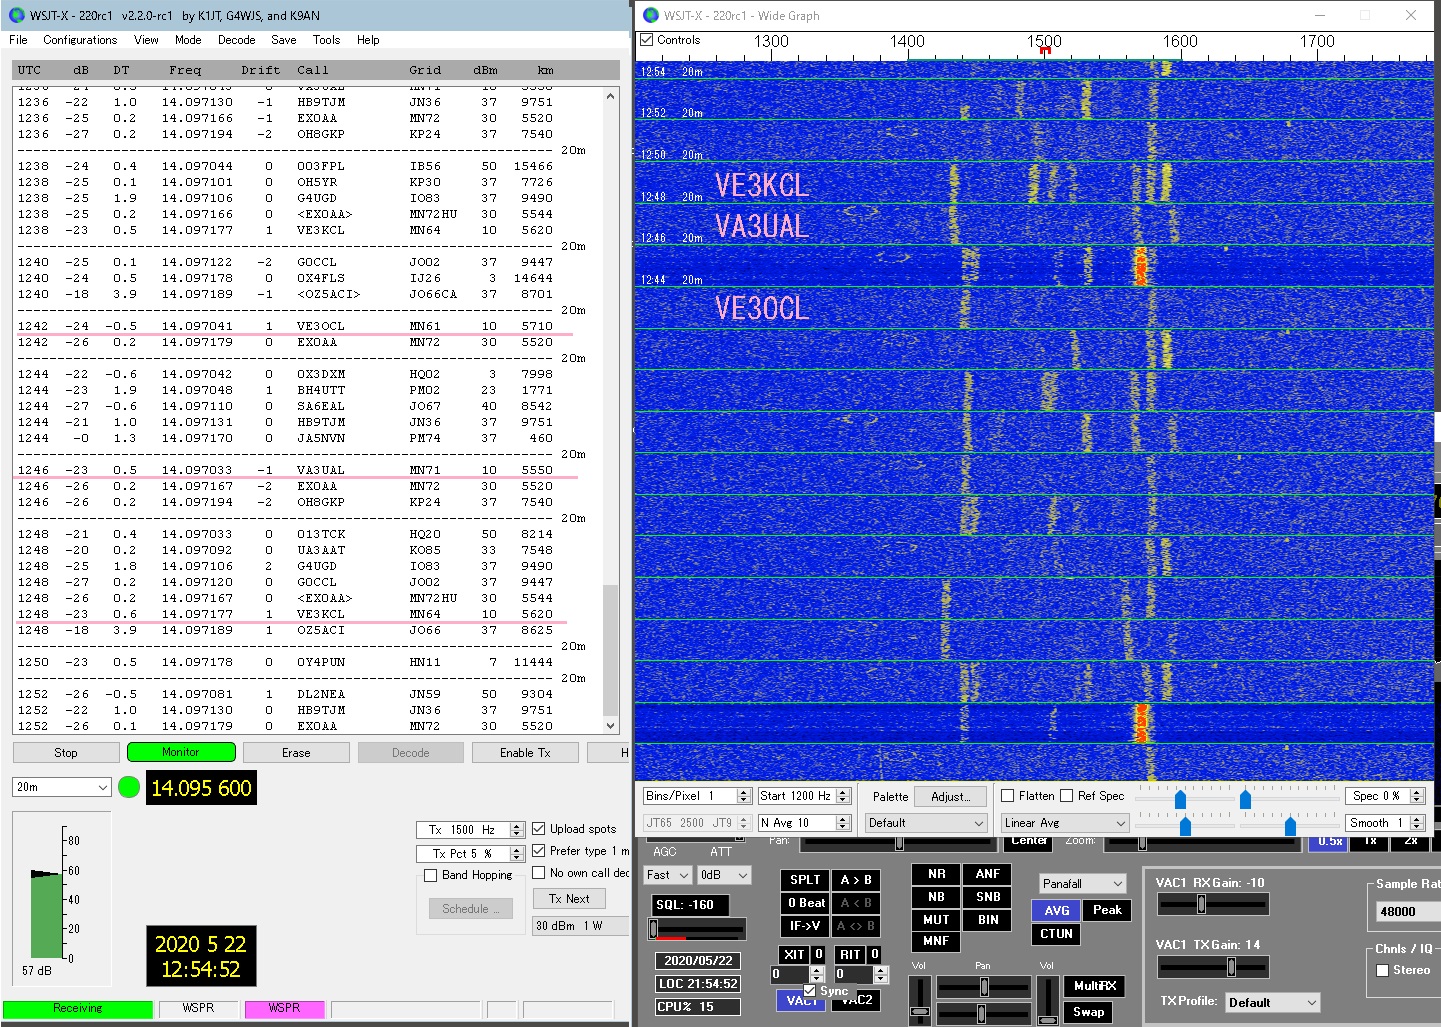This screenshot has height=1027, width=1441.
Task: Click the Tx Next button
Action: click(569, 899)
